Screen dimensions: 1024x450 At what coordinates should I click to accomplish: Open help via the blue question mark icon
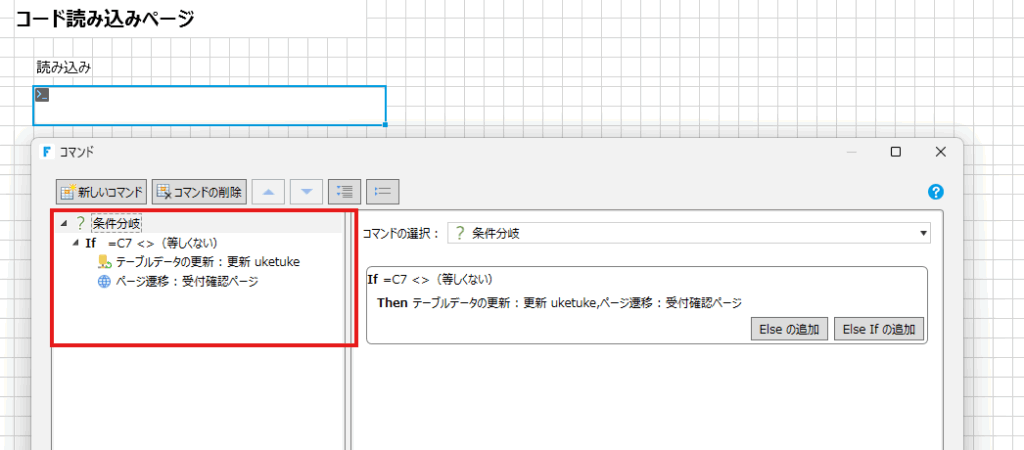936,192
